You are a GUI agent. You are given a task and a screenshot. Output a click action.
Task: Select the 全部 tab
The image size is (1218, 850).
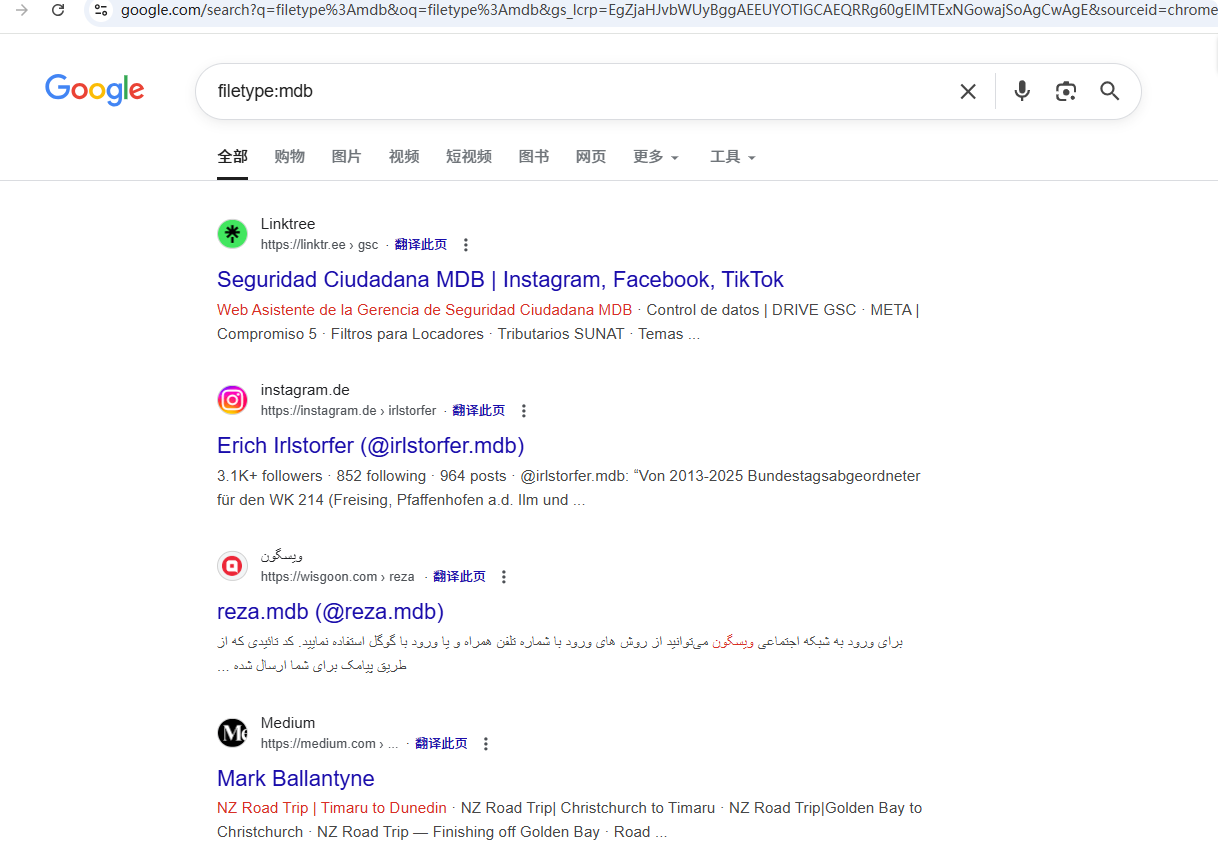[x=232, y=157]
